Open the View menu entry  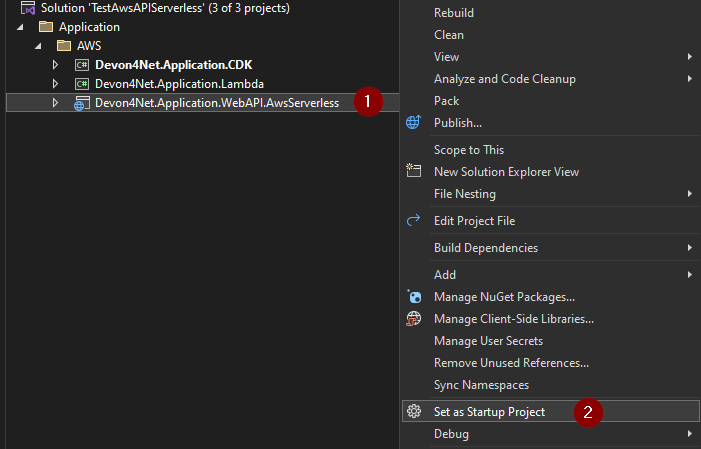(446, 57)
